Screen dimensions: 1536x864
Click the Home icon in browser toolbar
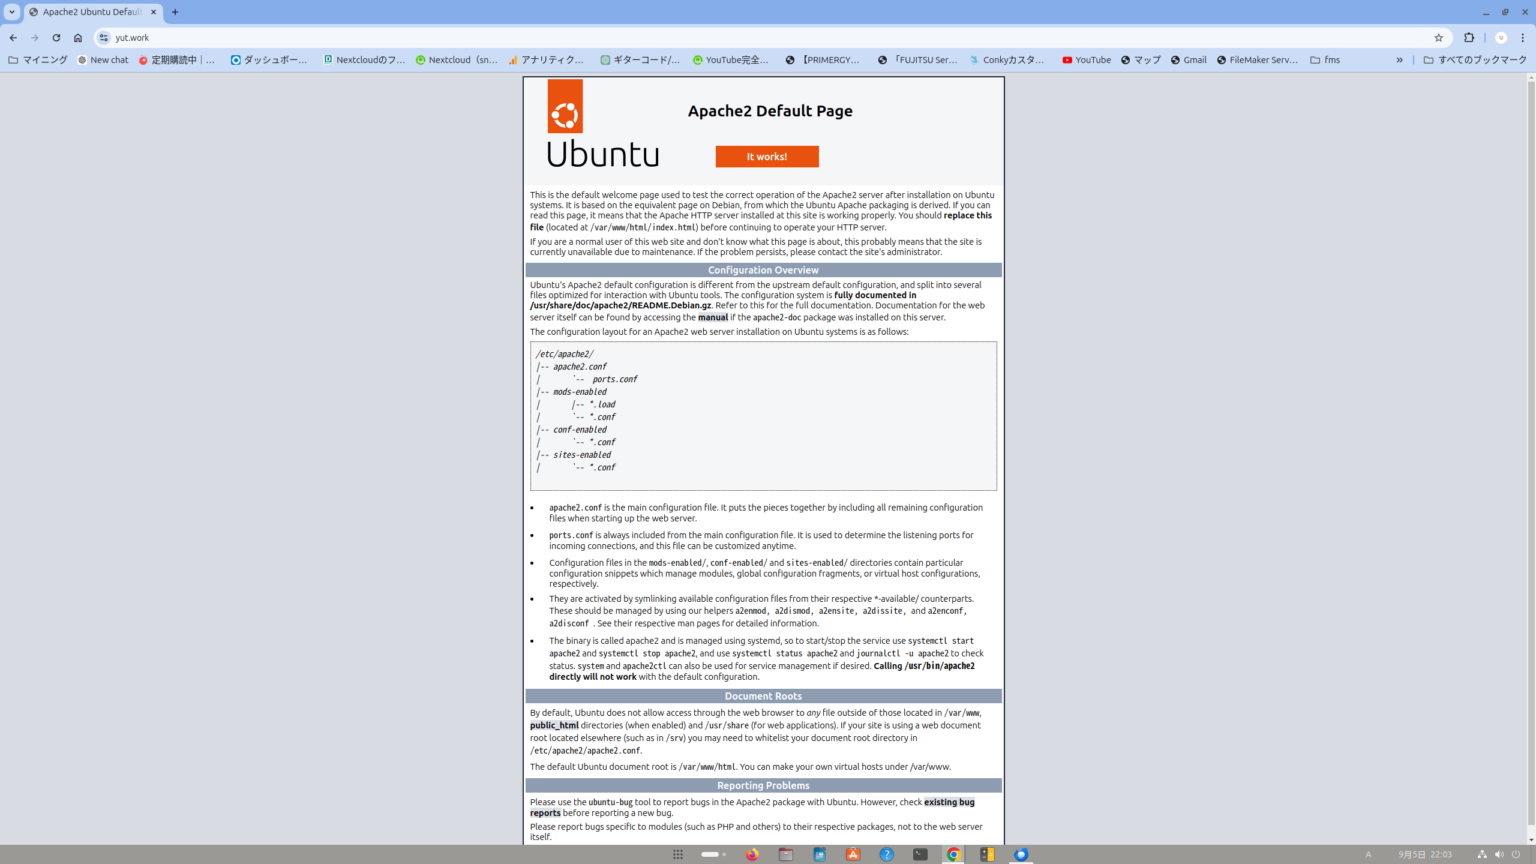click(78, 38)
